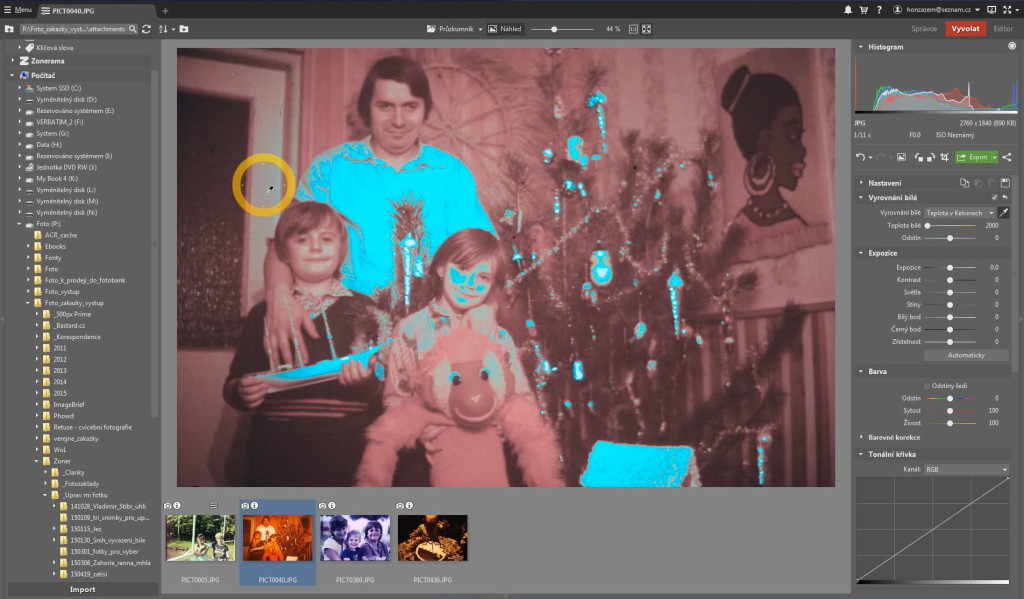Open the Foto_zakazky_vystup folder

[x=74, y=303]
